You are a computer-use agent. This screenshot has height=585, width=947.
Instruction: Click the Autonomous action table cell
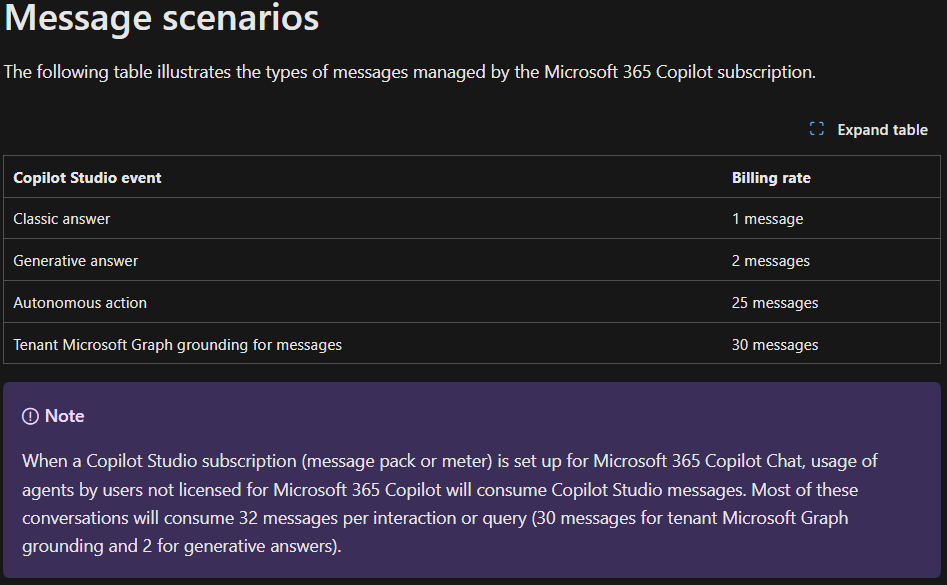80,303
